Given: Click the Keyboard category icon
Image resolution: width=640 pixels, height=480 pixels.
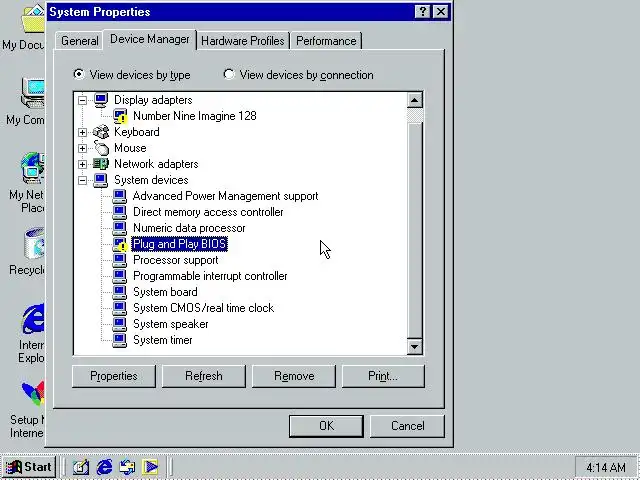Looking at the screenshot, I should [101, 132].
